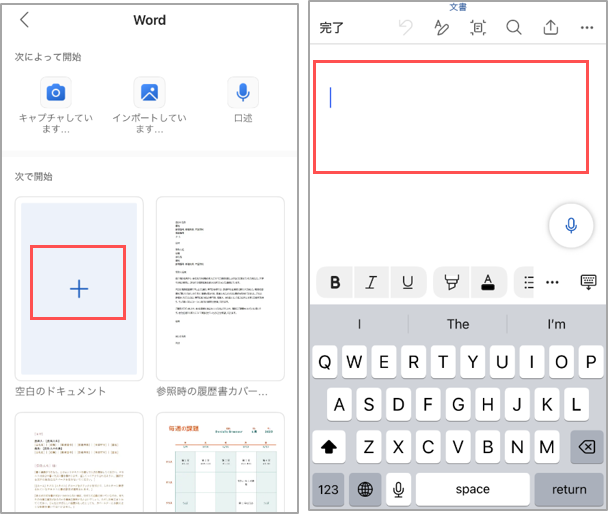608x514 pixels.
Task: Apply font color
Action: [x=488, y=282]
